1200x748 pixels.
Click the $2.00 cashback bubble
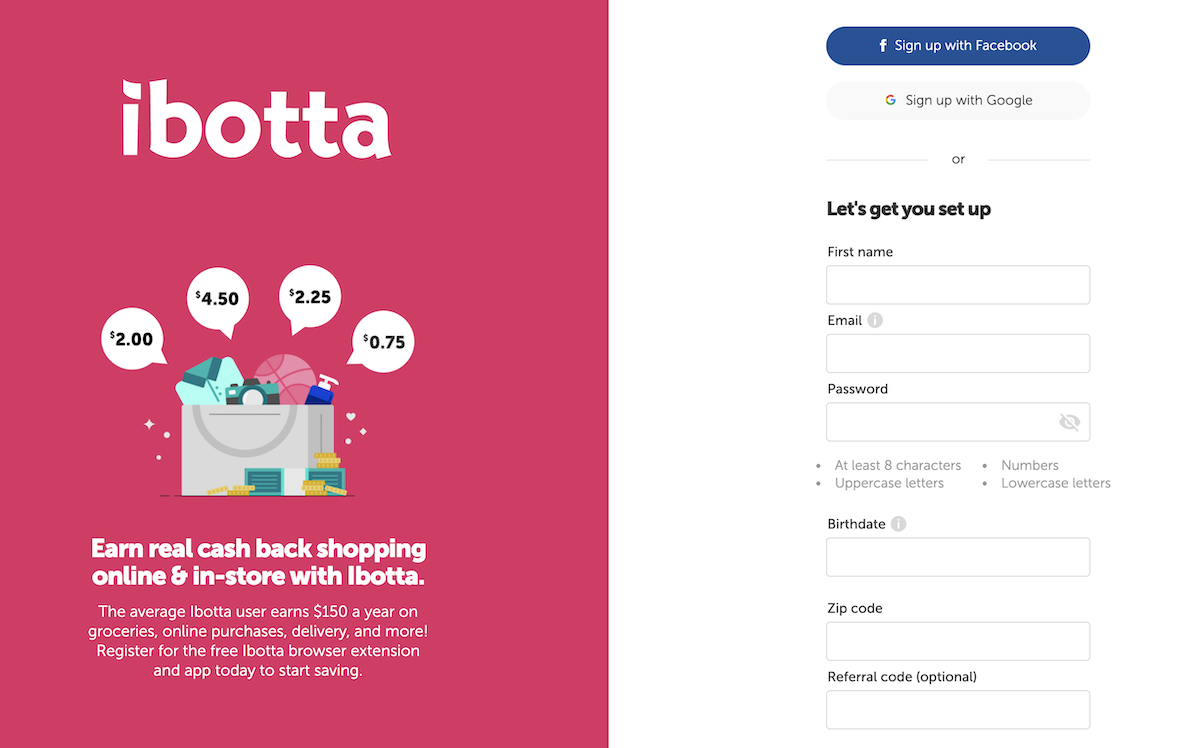pyautogui.click(x=133, y=338)
